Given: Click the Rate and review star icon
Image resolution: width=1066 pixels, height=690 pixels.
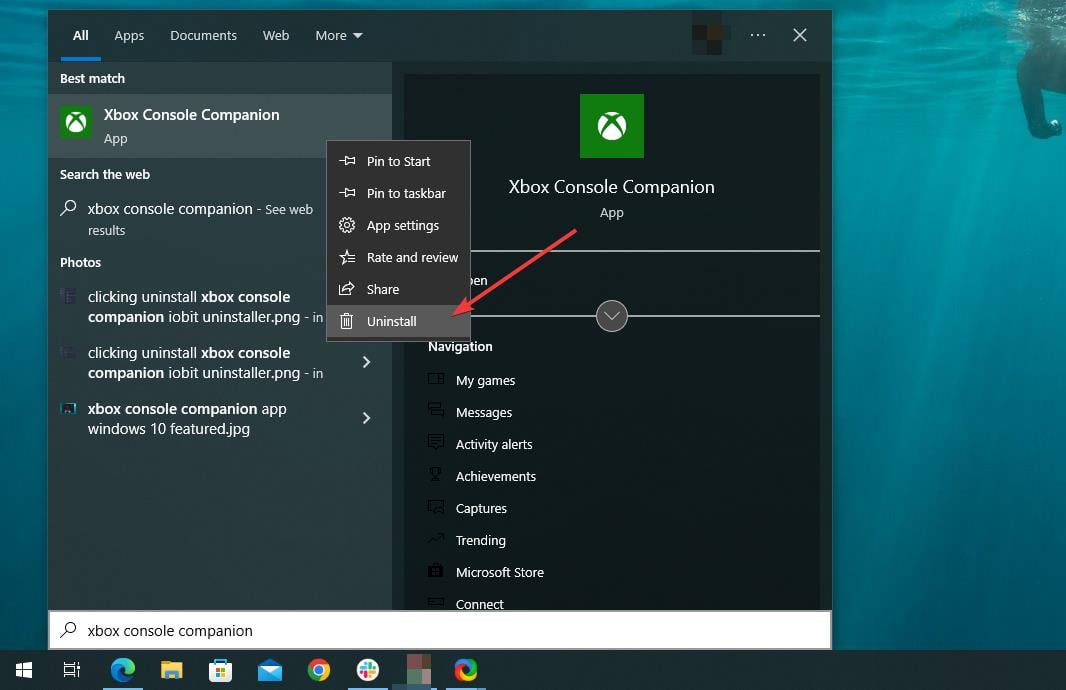Looking at the screenshot, I should coord(347,257).
